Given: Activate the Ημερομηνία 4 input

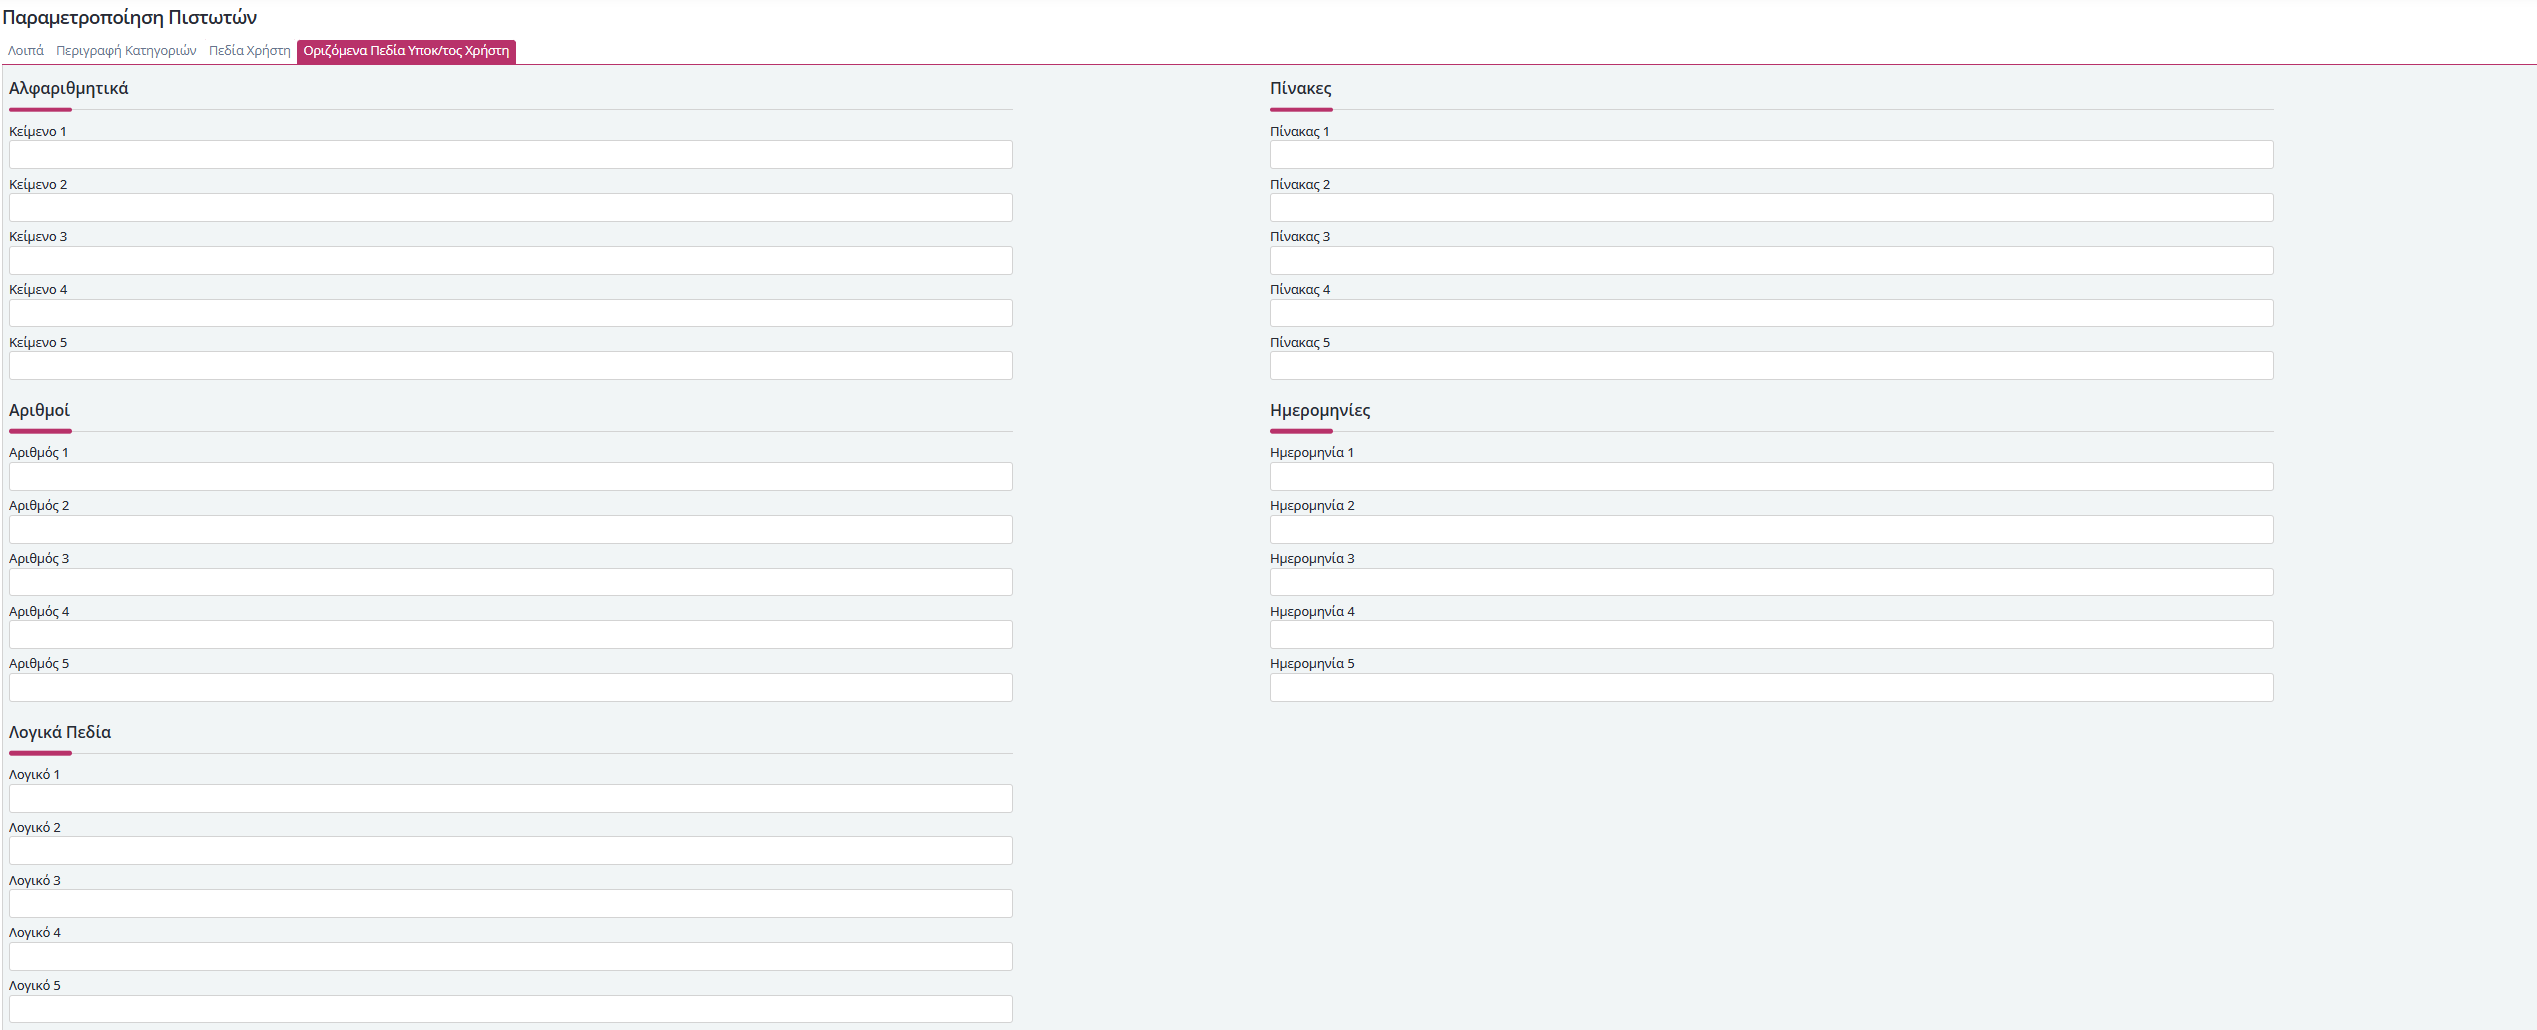Looking at the screenshot, I should (1772, 635).
